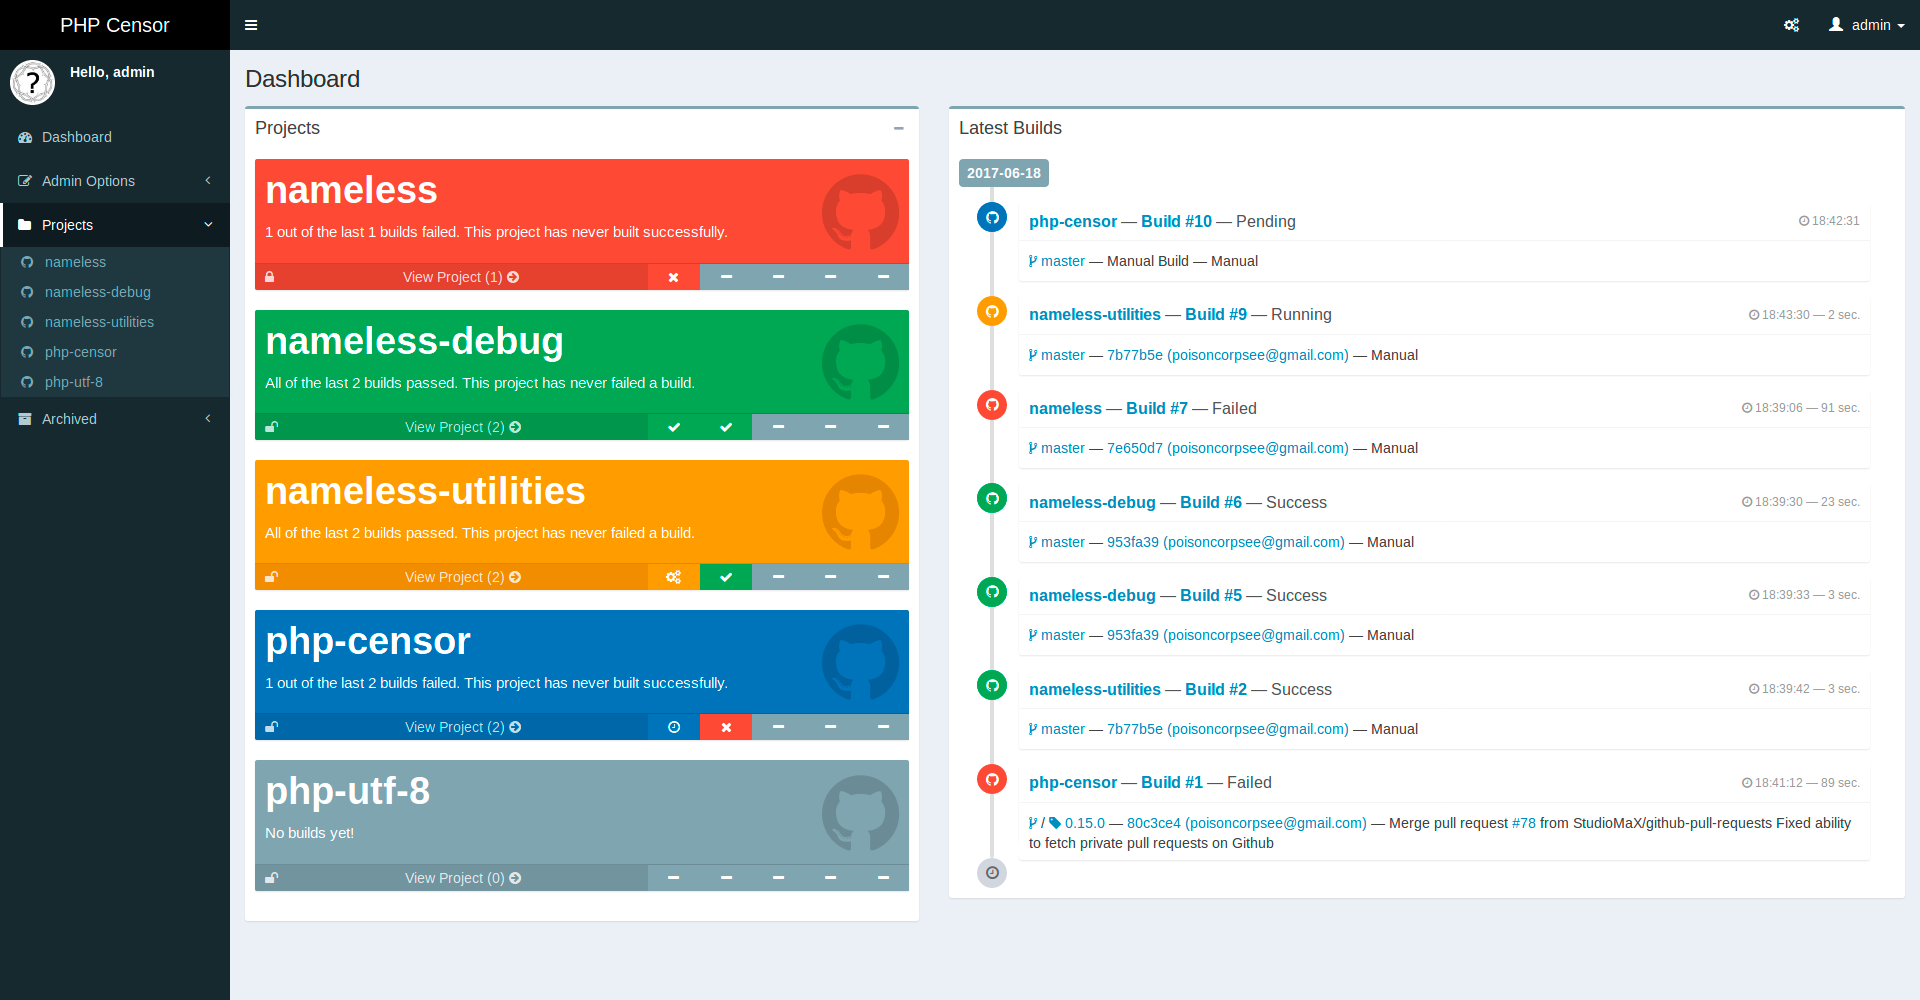The image size is (1920, 1000).
Task: Click the green success checkmark on nameless-debug card
Action: [x=674, y=427]
